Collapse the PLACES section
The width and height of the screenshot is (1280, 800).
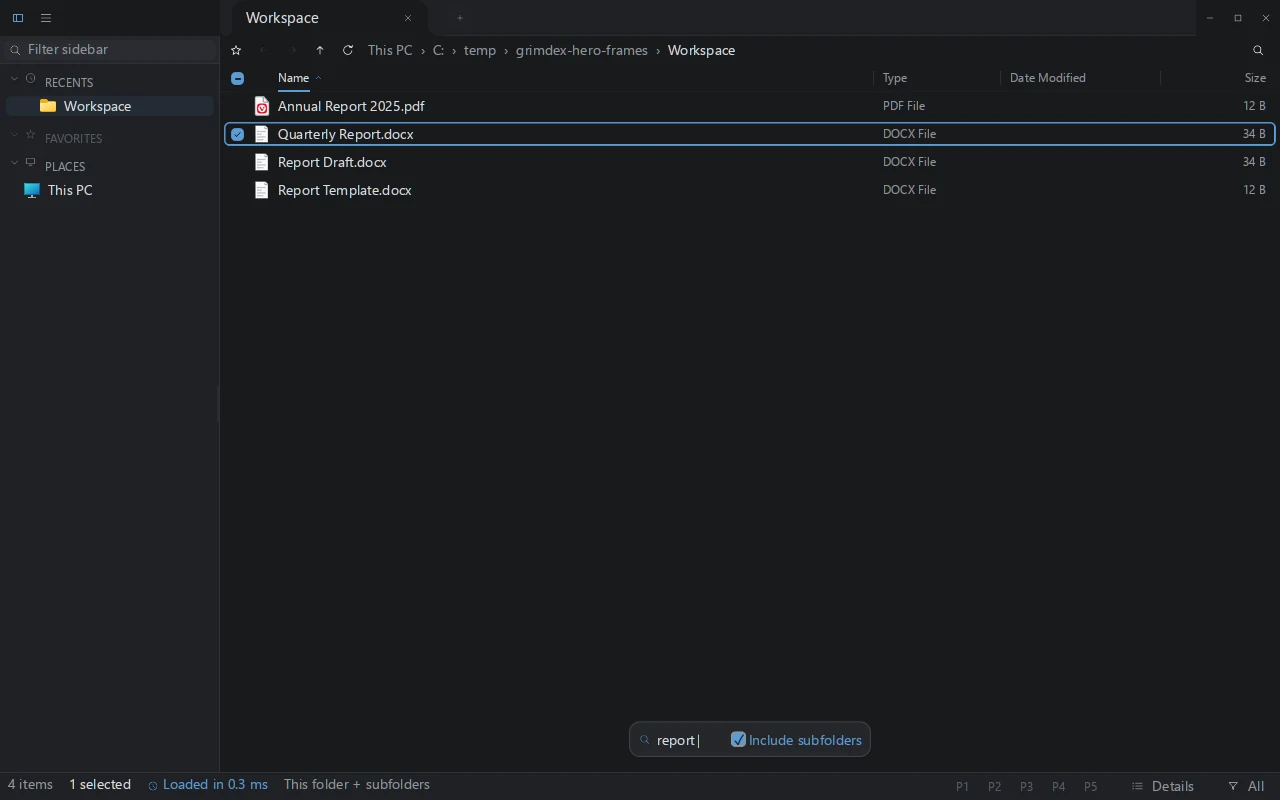(x=15, y=163)
